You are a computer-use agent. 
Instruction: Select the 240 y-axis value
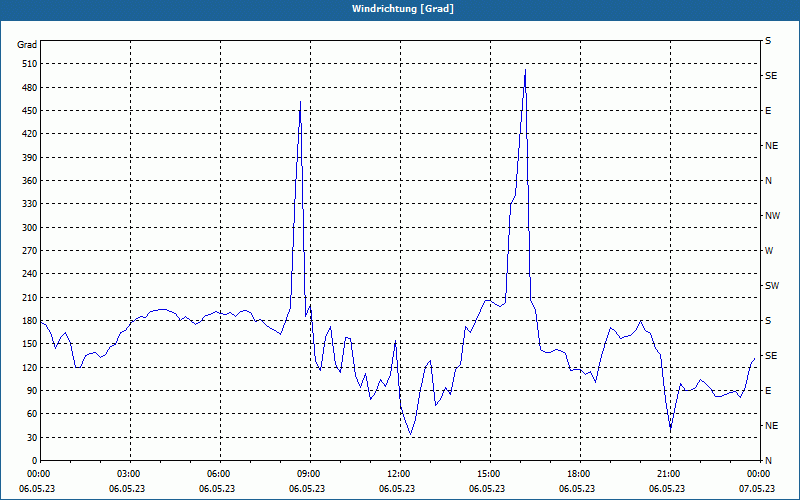tap(30, 274)
